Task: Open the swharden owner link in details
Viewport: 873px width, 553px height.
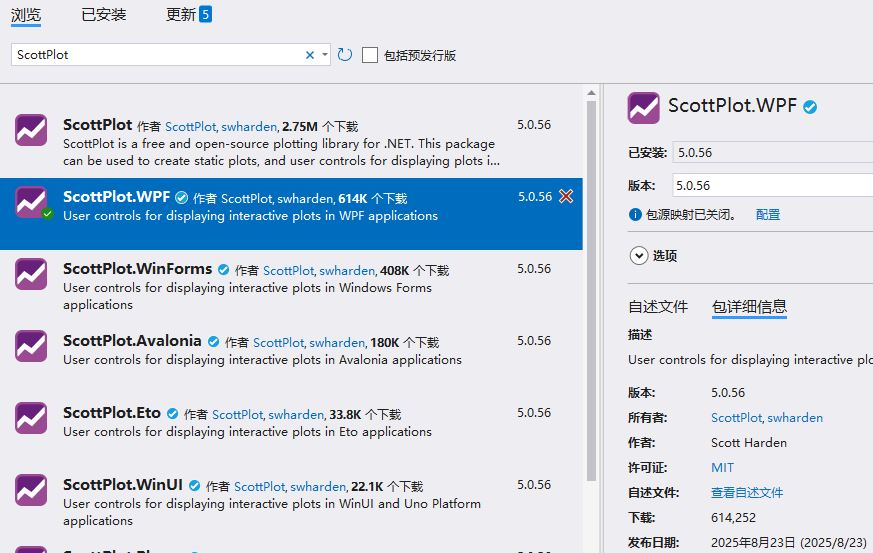Action: click(x=795, y=418)
